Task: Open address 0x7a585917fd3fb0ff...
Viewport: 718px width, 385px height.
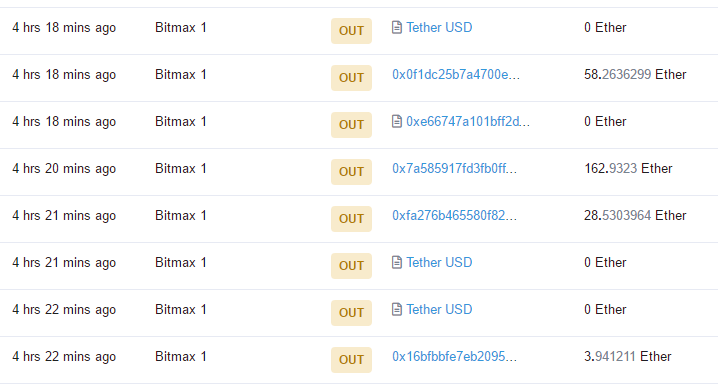Action: (x=454, y=168)
